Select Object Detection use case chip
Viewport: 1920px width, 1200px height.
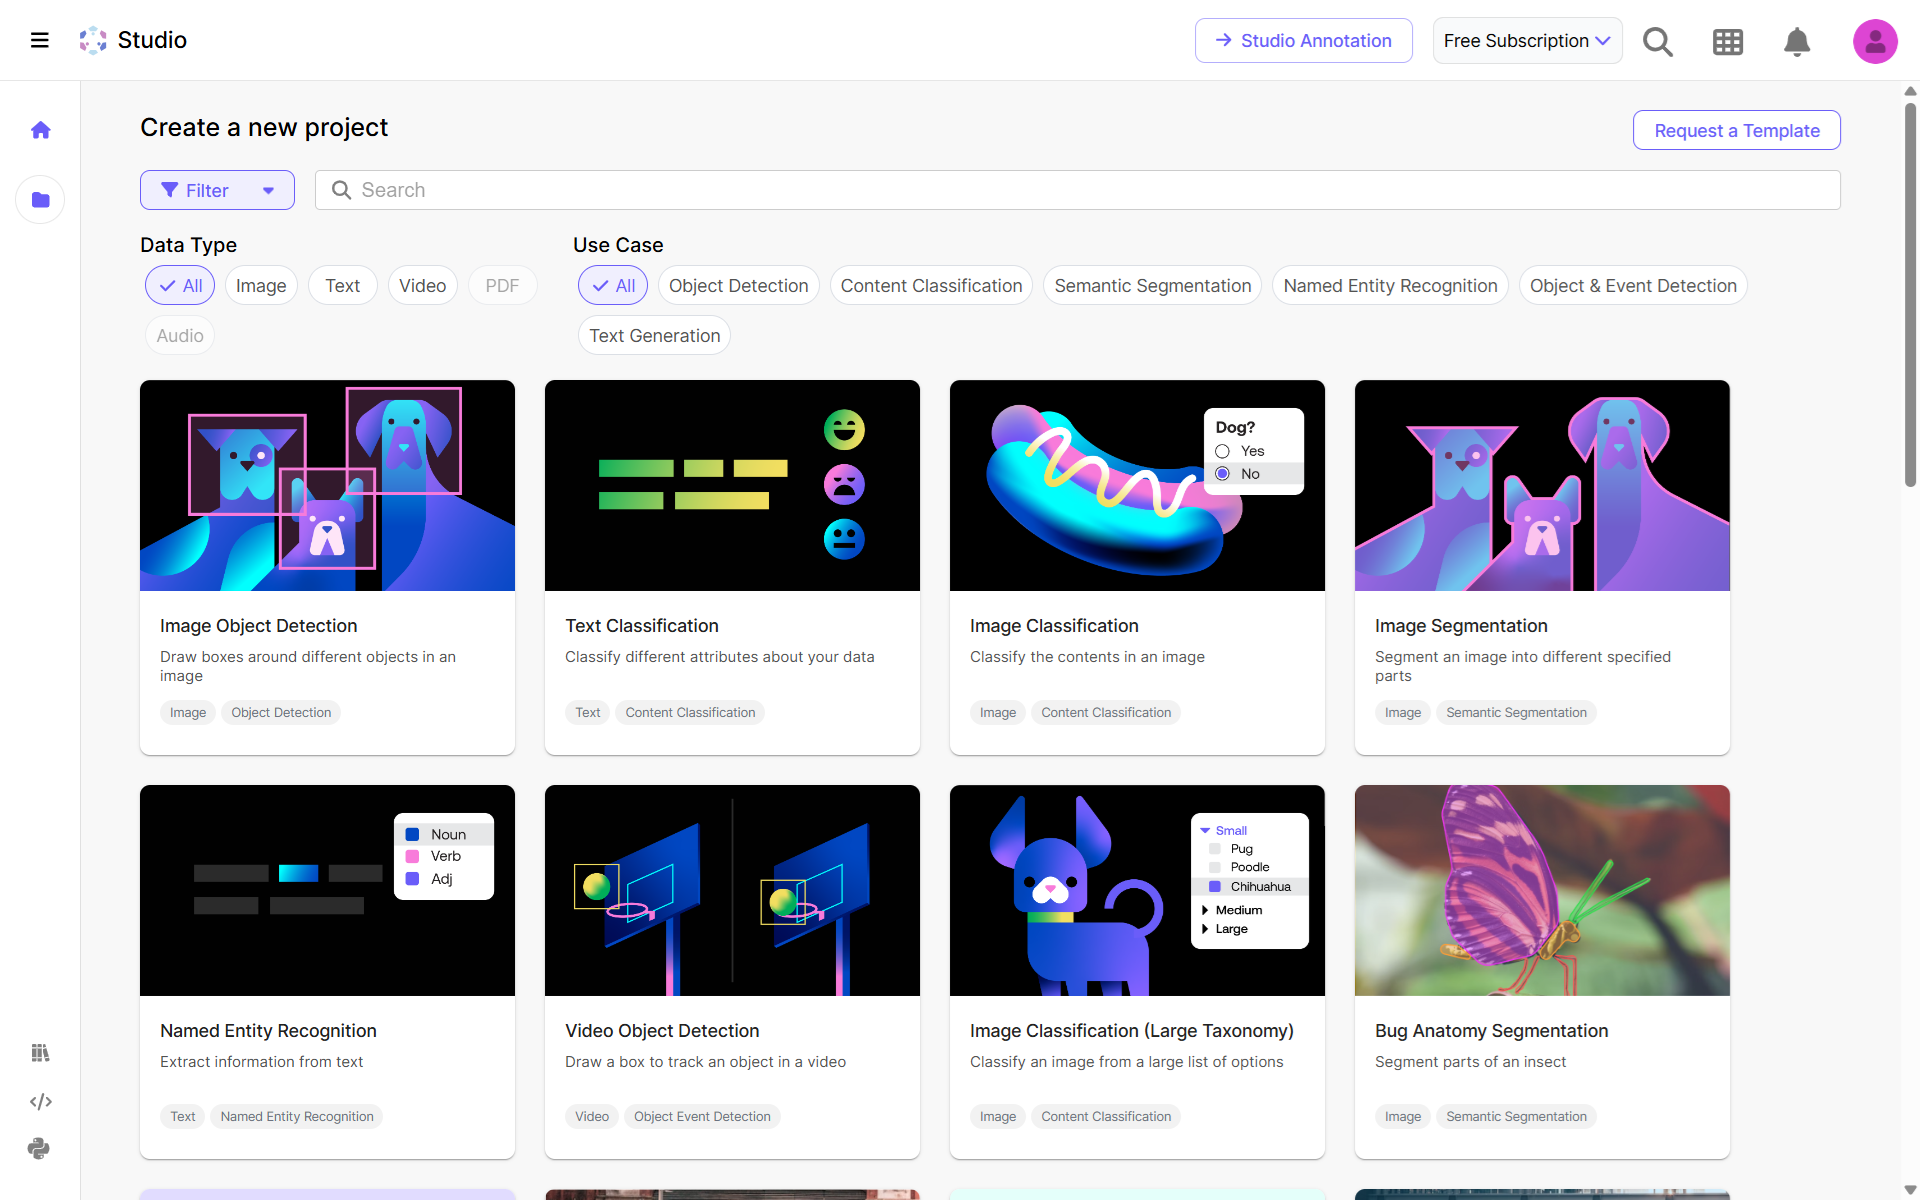pyautogui.click(x=738, y=286)
